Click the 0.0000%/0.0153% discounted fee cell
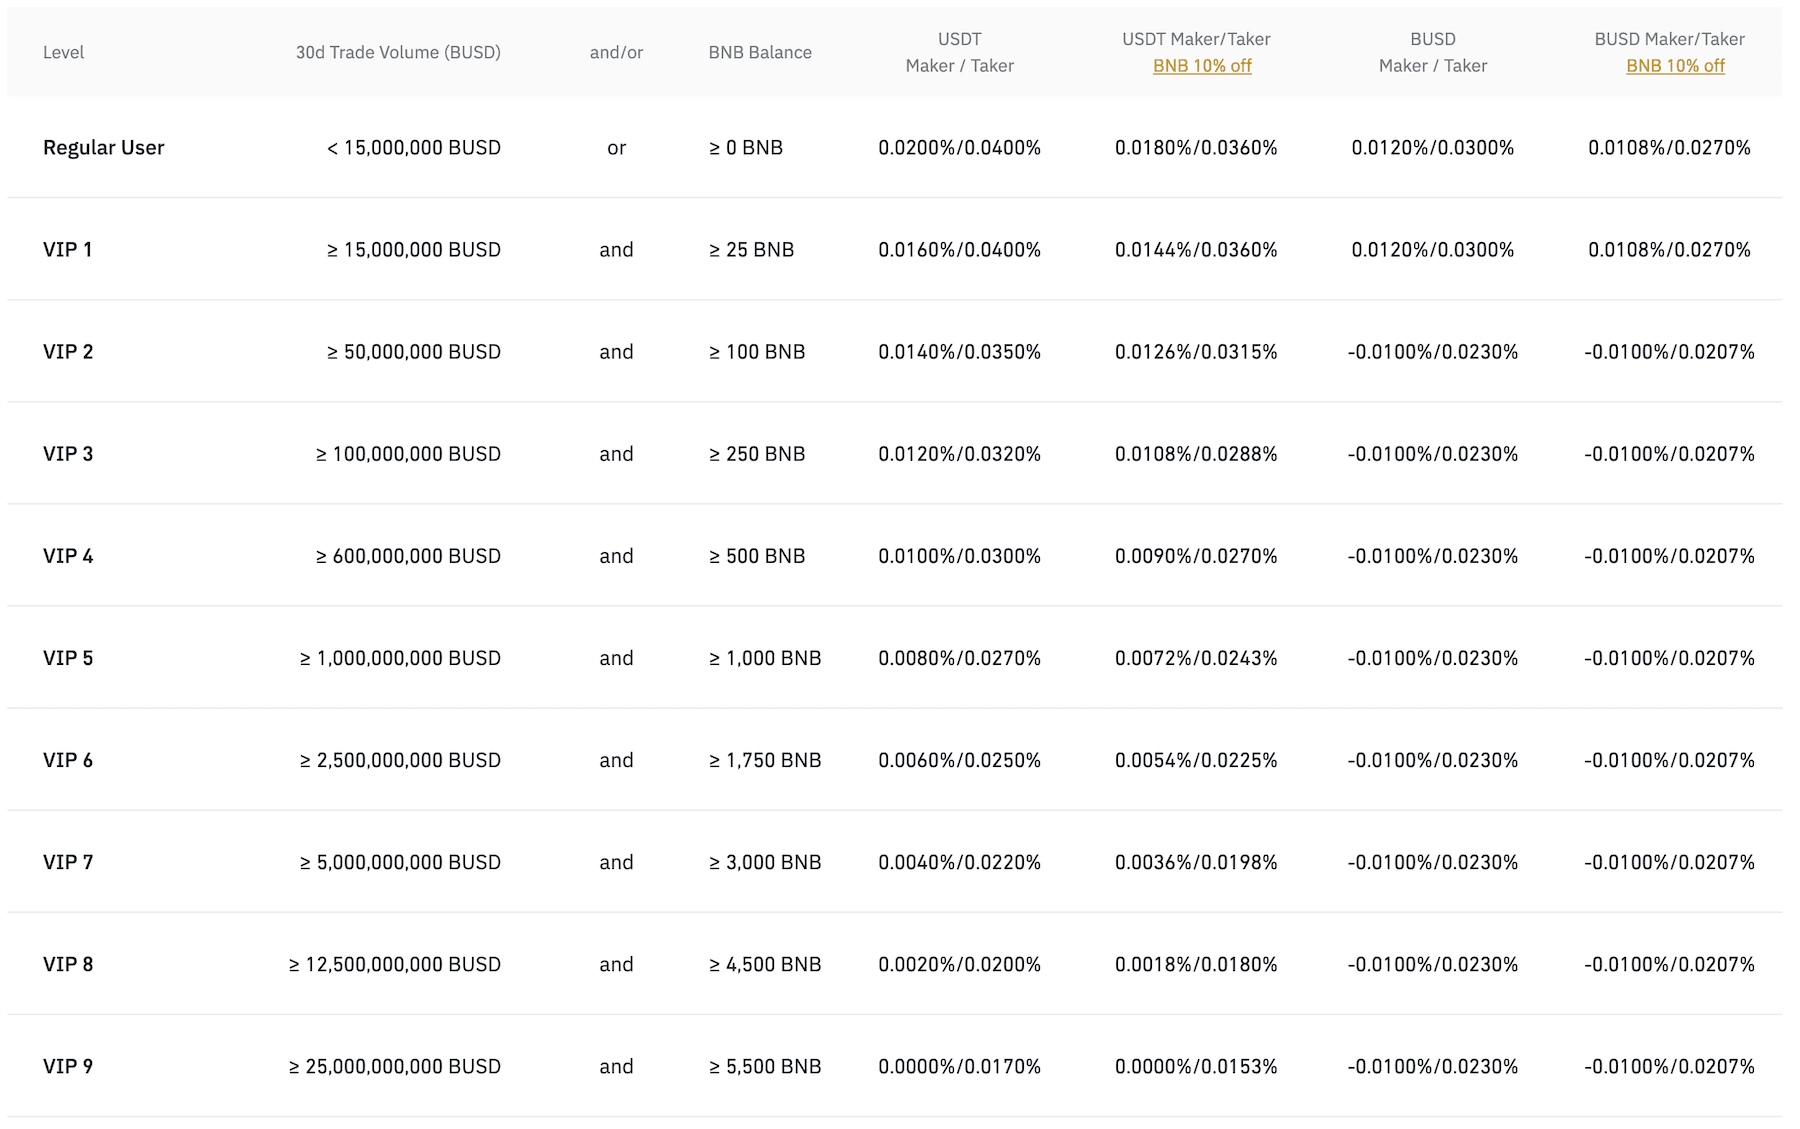 [x=1196, y=1066]
